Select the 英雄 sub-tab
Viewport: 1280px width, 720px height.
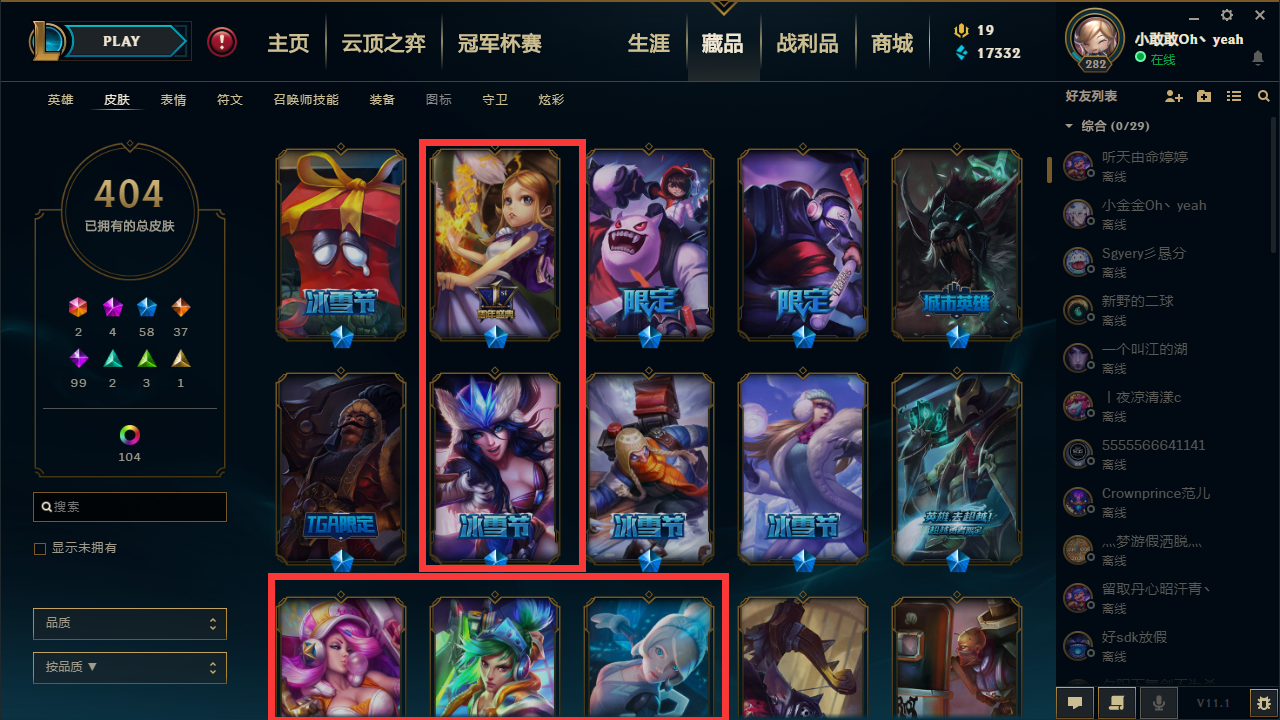60,100
